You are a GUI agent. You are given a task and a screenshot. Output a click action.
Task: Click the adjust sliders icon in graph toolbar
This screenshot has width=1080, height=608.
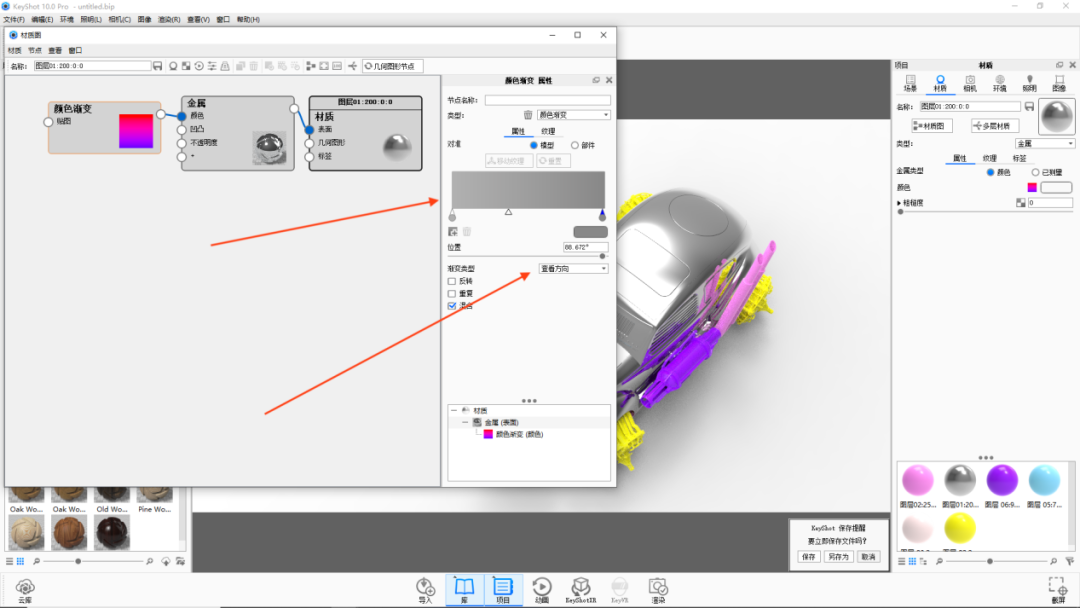(x=212, y=66)
